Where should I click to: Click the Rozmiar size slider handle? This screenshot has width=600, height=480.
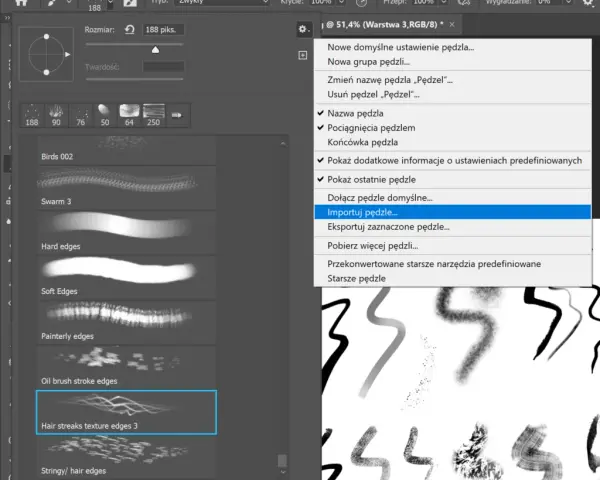(155, 50)
